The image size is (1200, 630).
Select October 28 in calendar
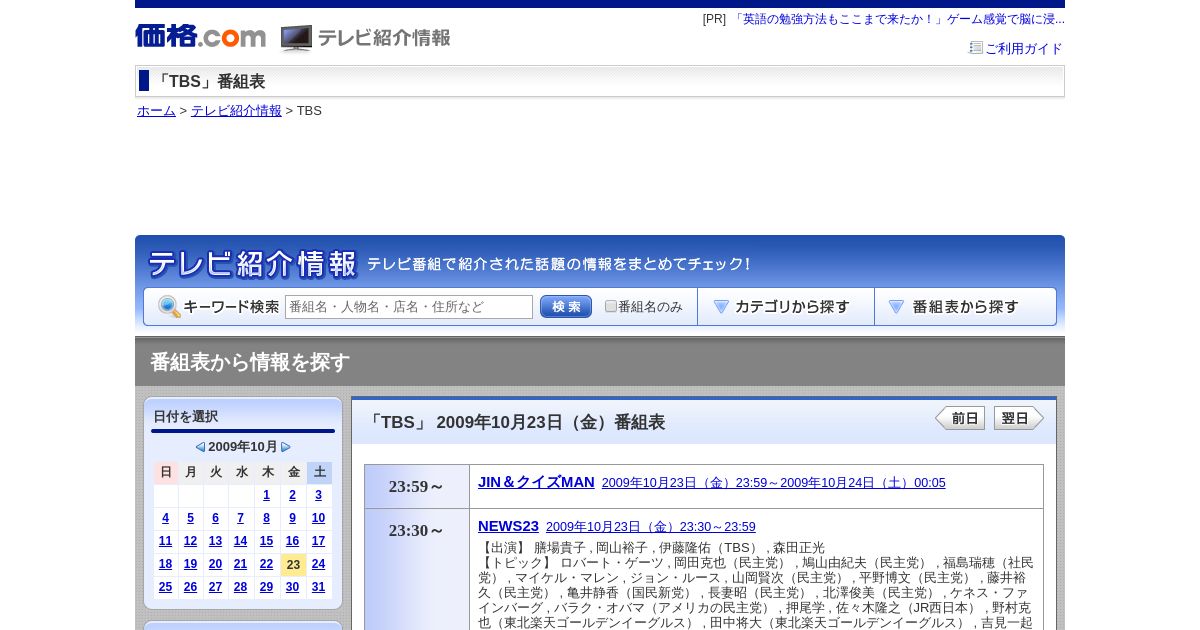tap(240, 587)
